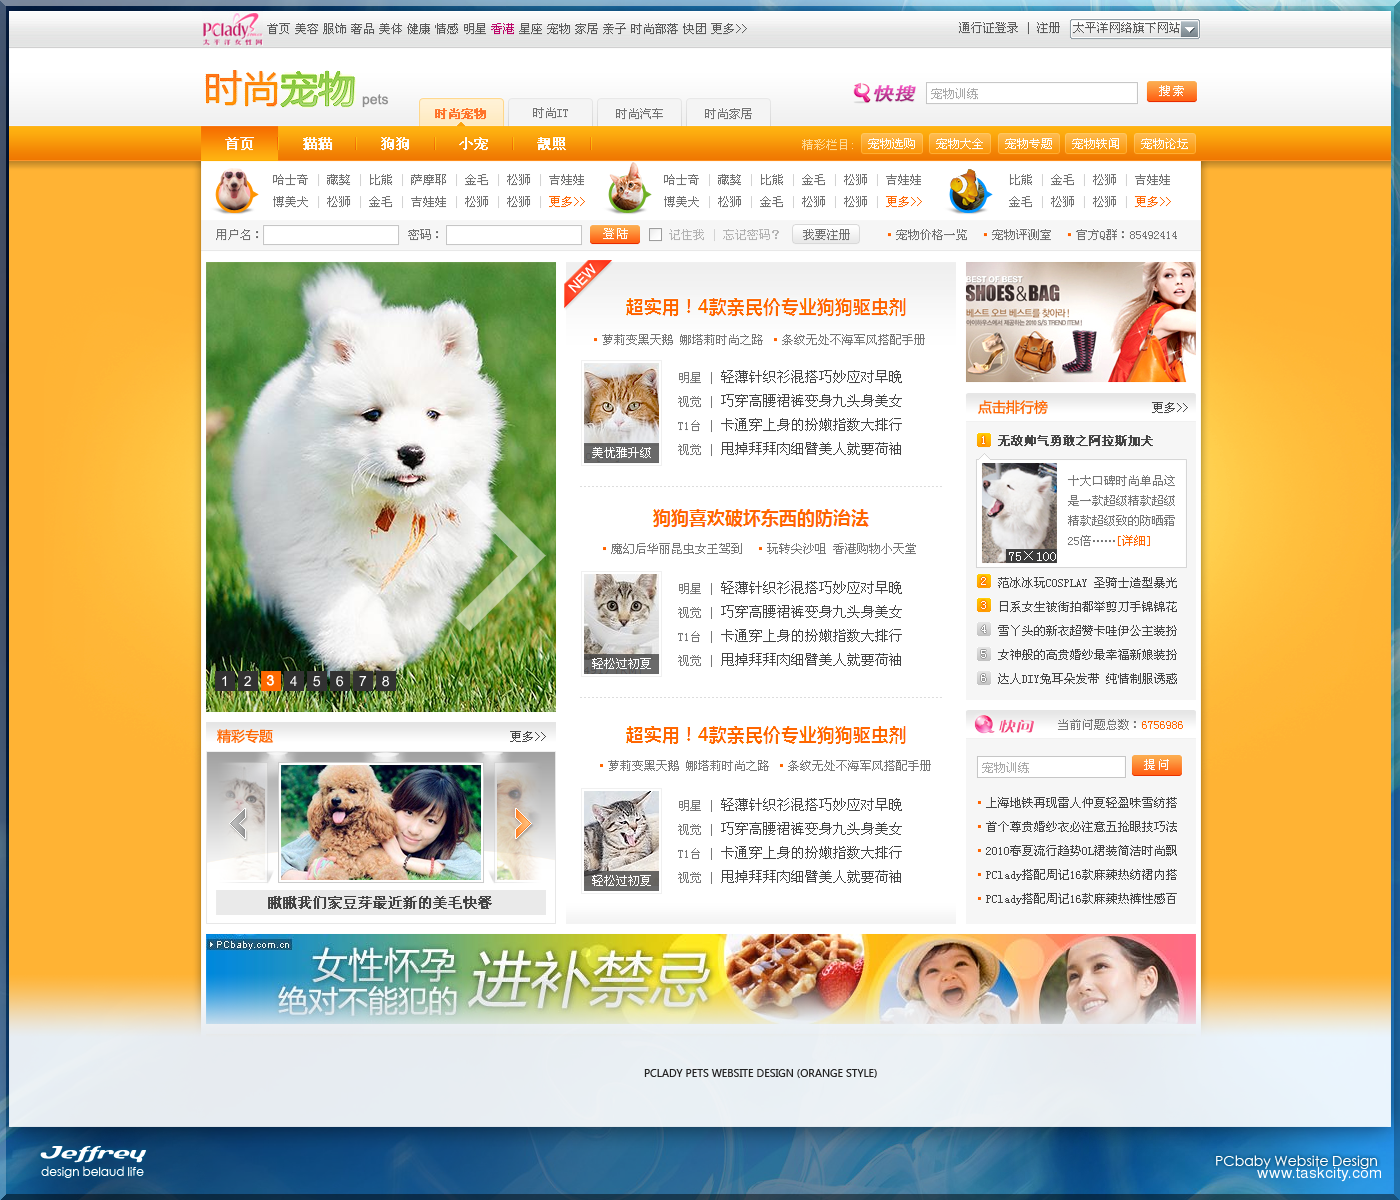Expand more in click ranking section
The width and height of the screenshot is (1400, 1200).
point(1169,408)
